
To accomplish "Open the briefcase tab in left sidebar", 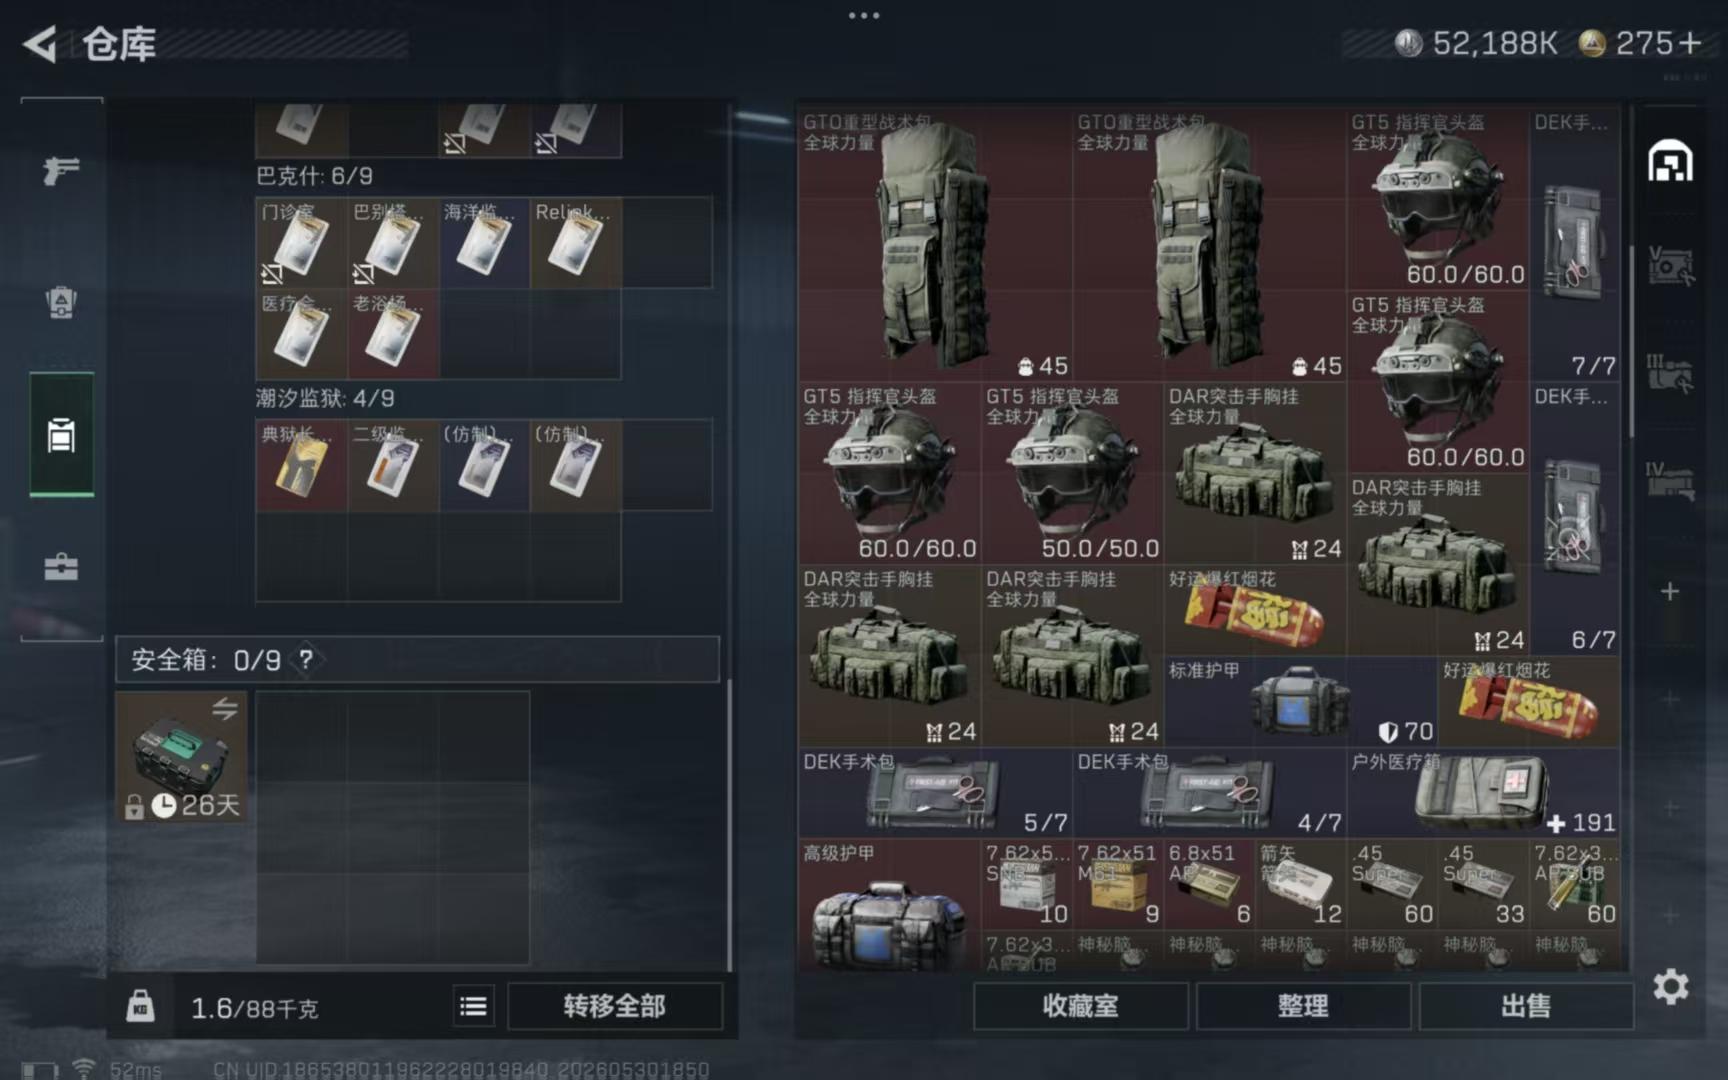I will coord(61,567).
